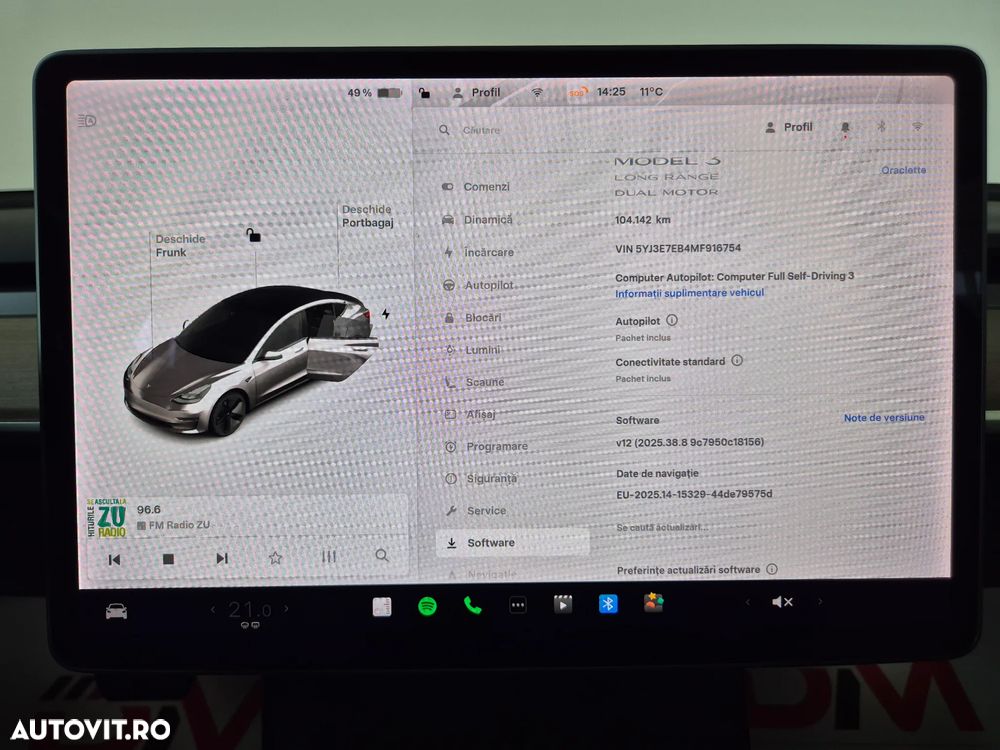1000x750 pixels.
Task: Open the Încărcare charging menu
Action: 478,253
